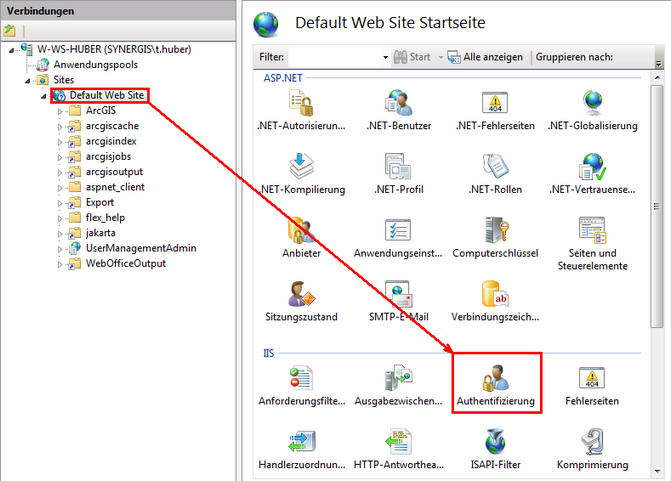Viewport: 671px width, 481px height.
Task: Open Computerschlüssel feature
Action: 495,238
